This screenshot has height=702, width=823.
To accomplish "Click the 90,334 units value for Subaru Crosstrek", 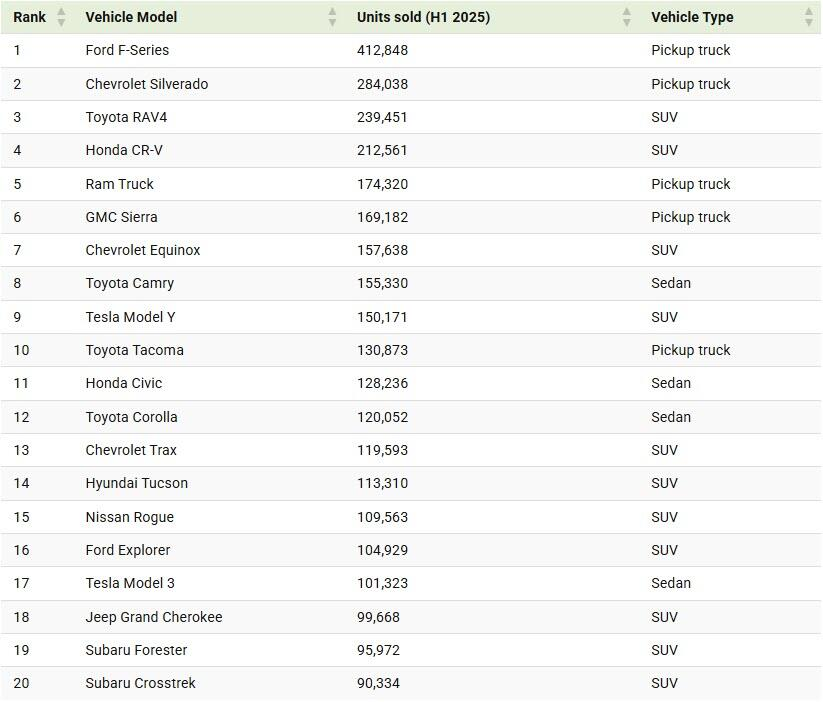I will 378,683.
